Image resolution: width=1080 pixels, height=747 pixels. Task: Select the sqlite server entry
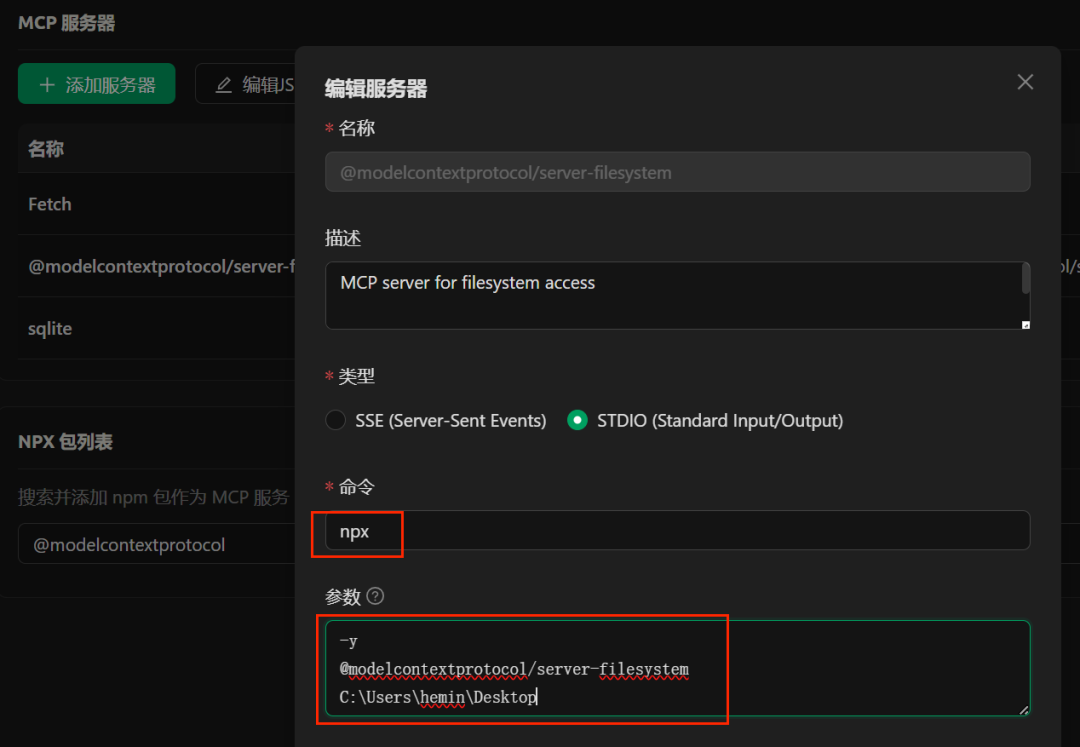click(49, 328)
